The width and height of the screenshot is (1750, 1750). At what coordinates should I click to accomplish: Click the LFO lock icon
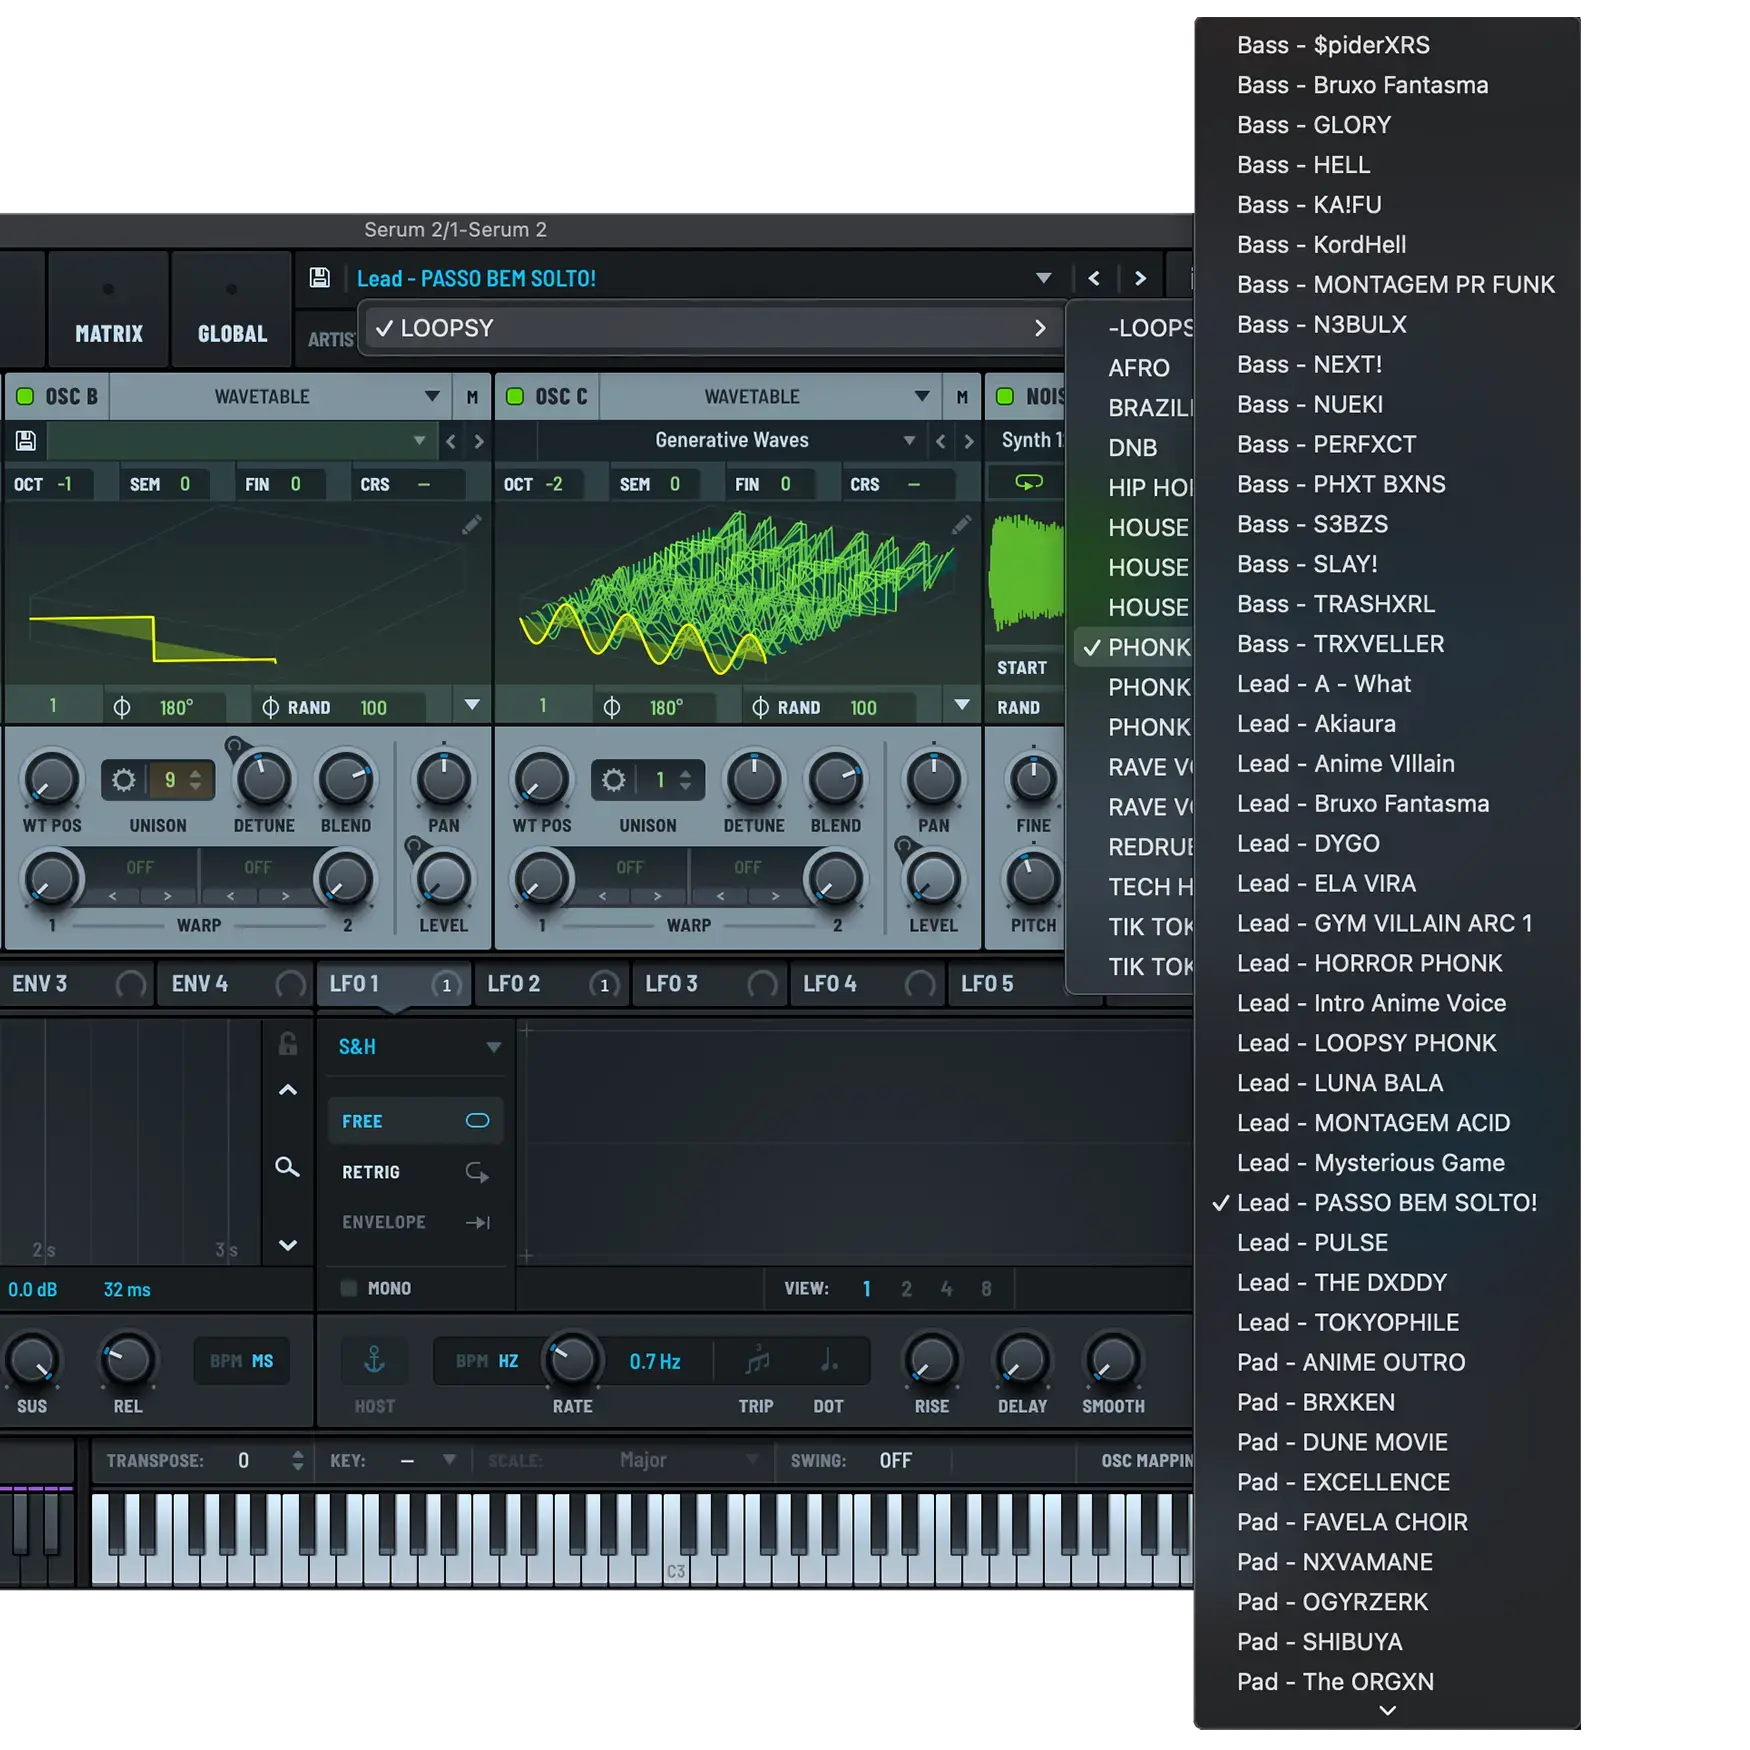coord(288,1044)
